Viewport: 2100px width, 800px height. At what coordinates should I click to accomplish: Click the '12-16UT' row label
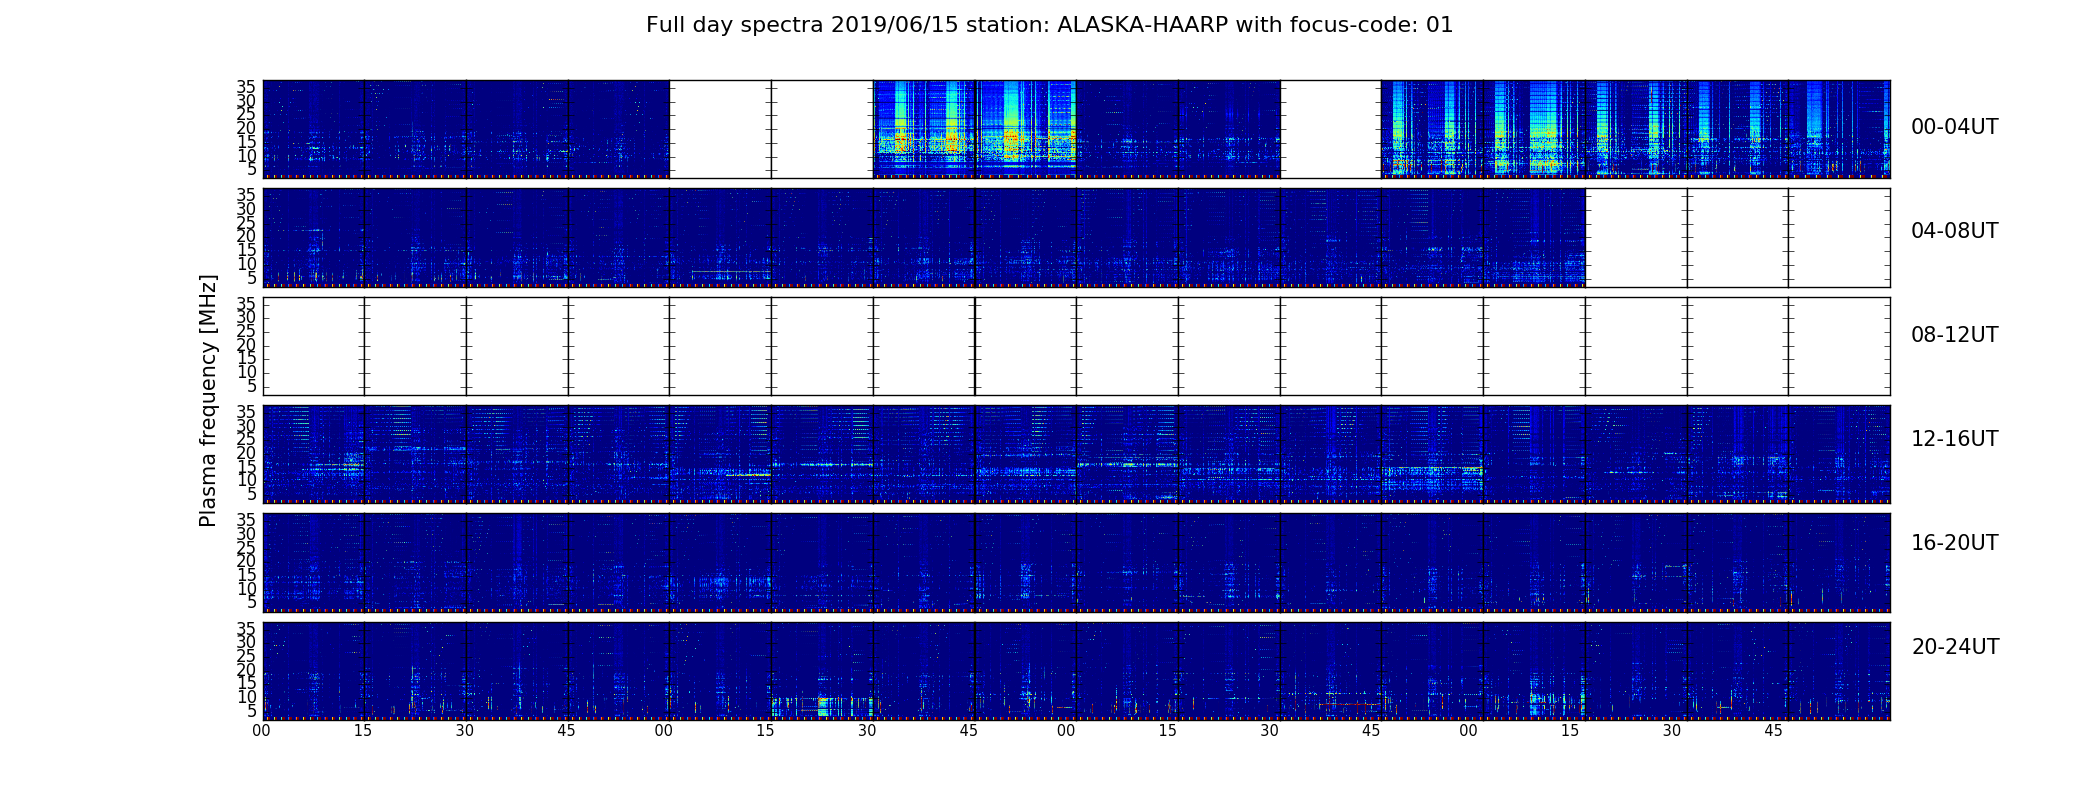pyautogui.click(x=1955, y=439)
